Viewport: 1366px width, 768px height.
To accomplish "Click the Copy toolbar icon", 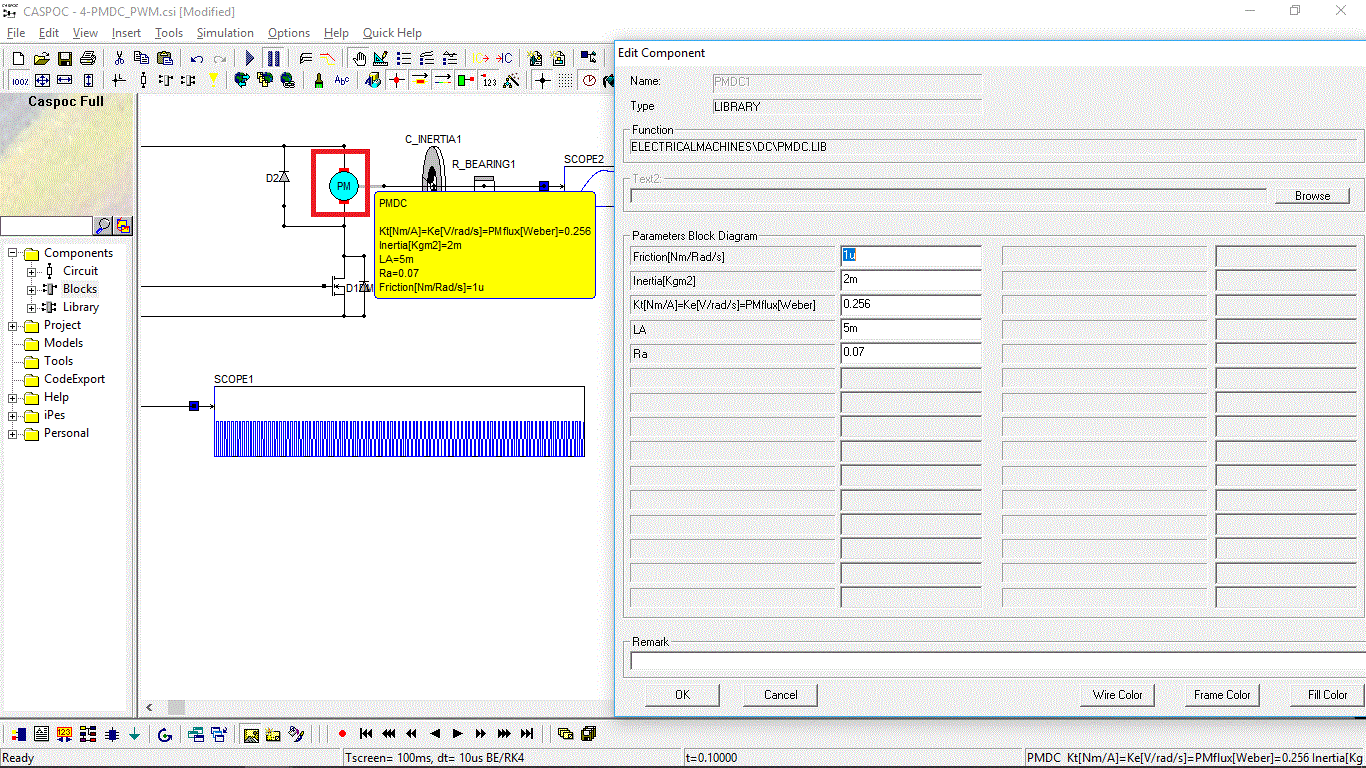I will (142, 58).
